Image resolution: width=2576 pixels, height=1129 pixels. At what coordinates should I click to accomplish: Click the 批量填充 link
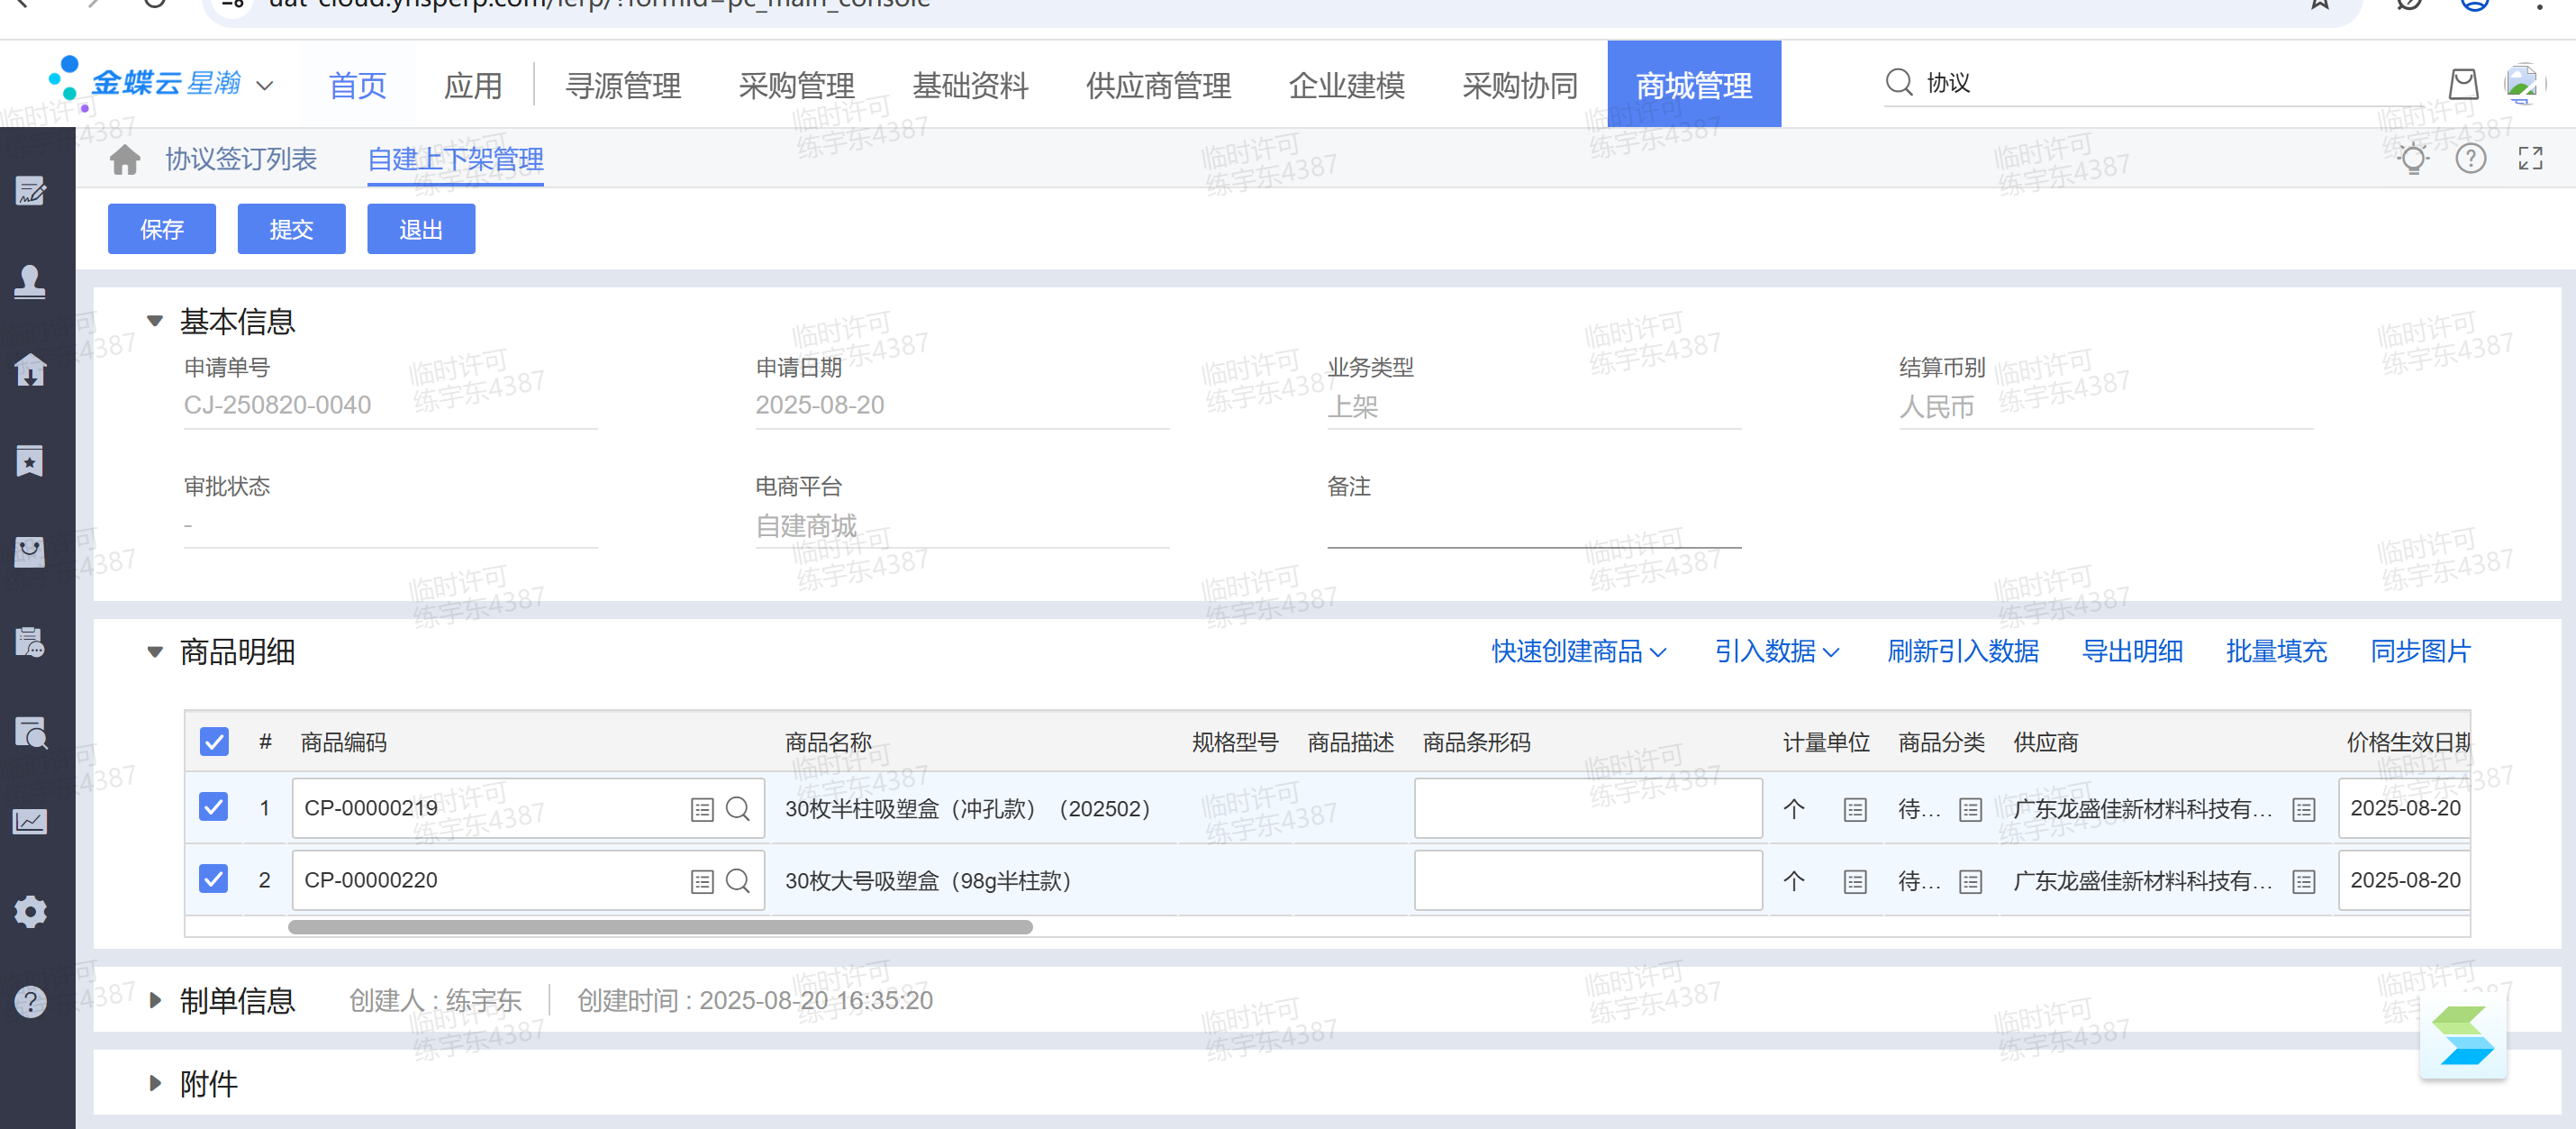2276,652
